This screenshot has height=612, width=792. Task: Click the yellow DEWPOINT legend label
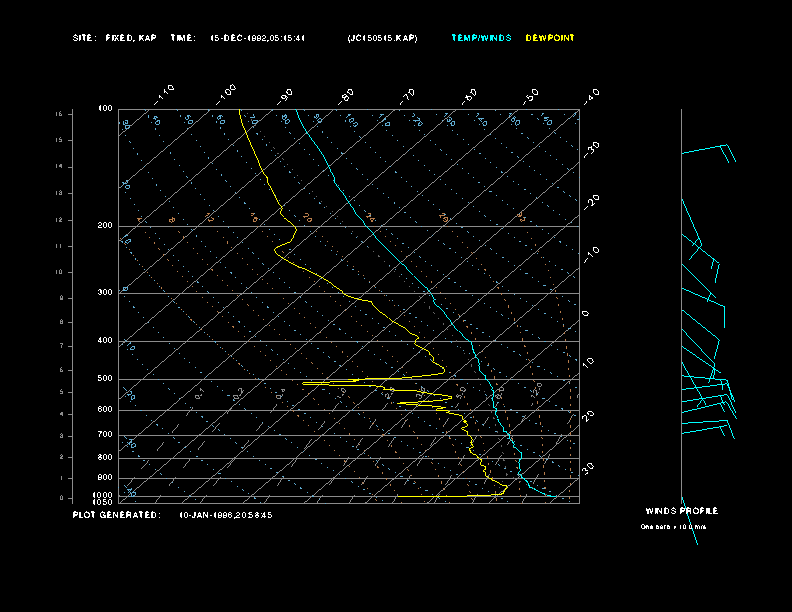[550, 38]
